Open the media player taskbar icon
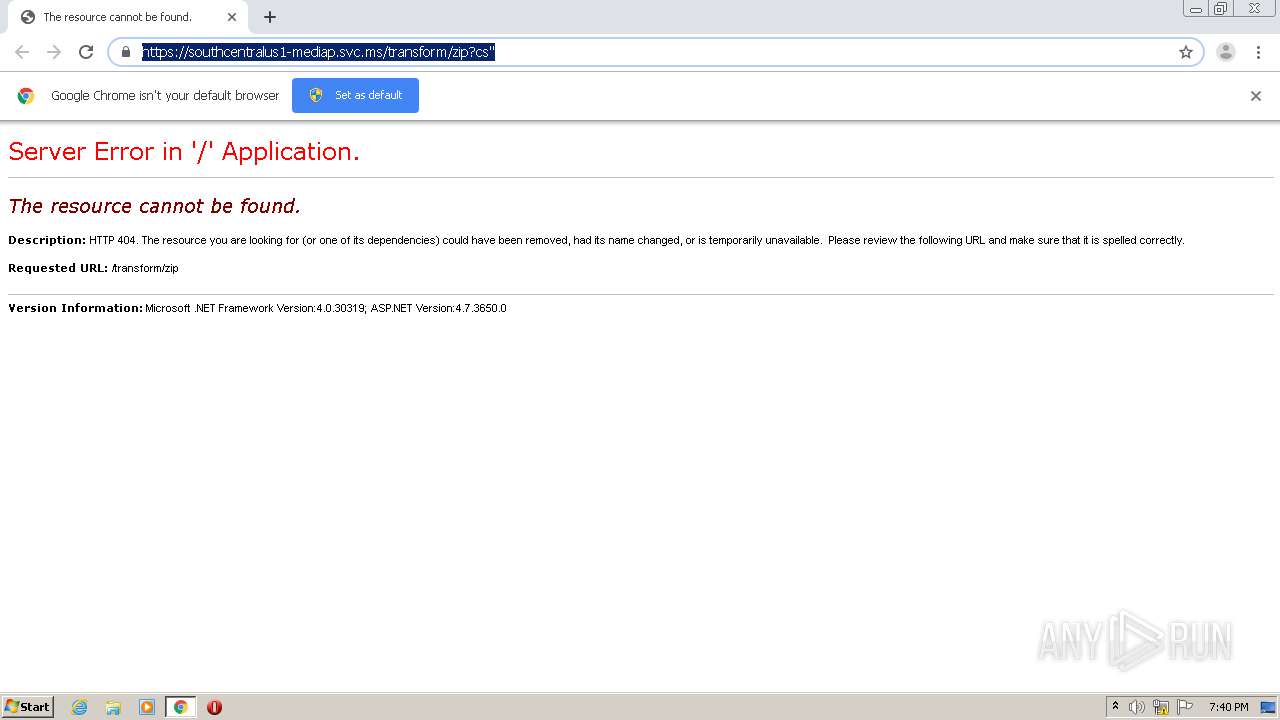Image resolution: width=1280 pixels, height=720 pixels. tap(147, 707)
